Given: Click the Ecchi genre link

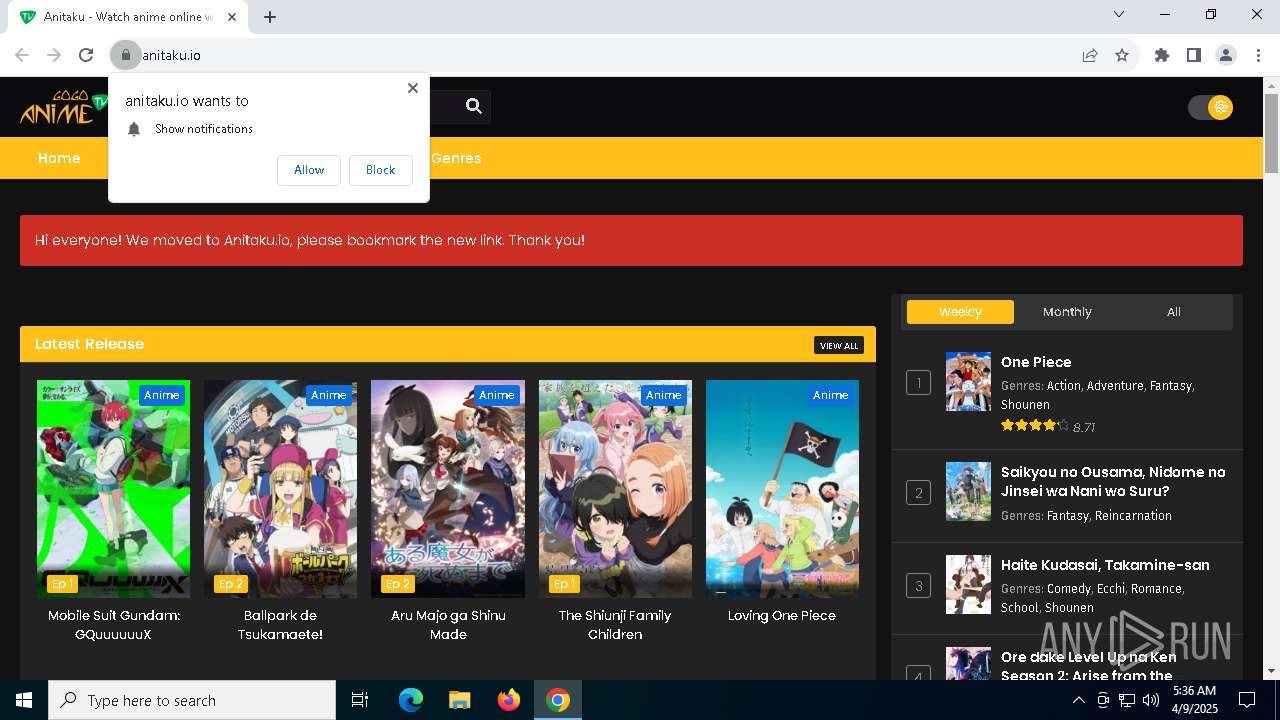Looking at the screenshot, I should [x=1111, y=589].
